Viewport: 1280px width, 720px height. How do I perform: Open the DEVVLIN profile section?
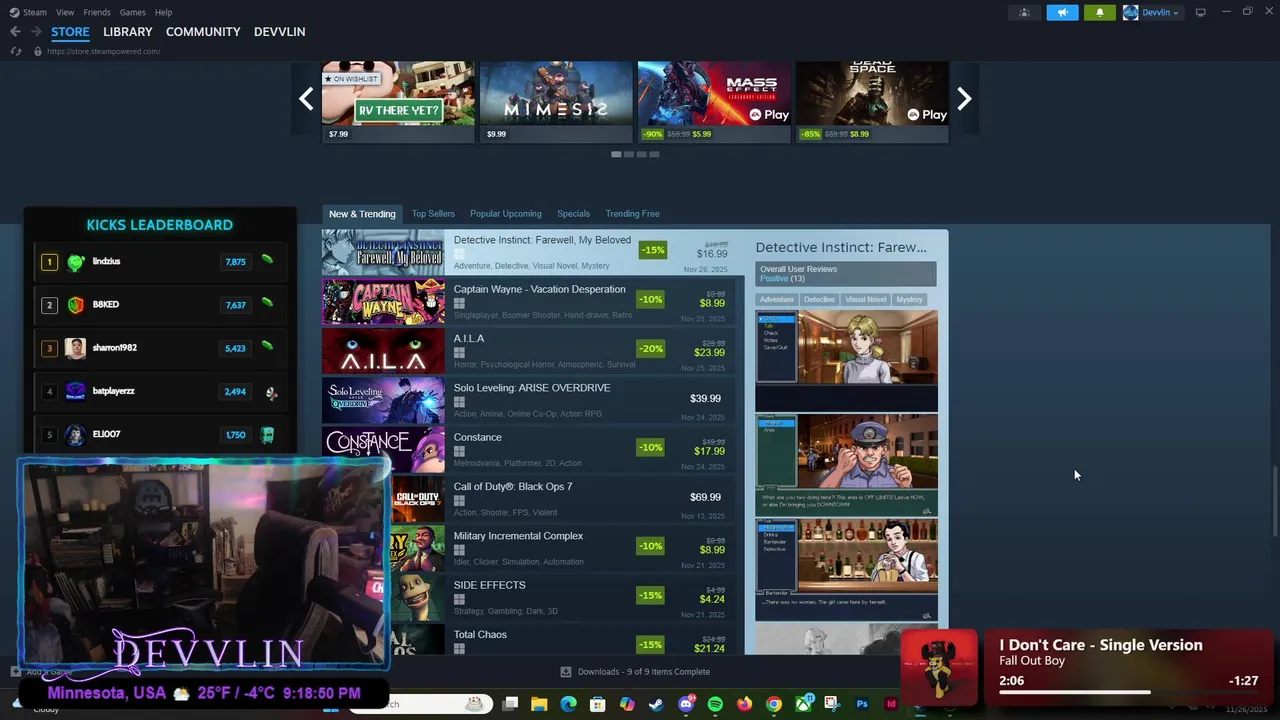point(279,32)
